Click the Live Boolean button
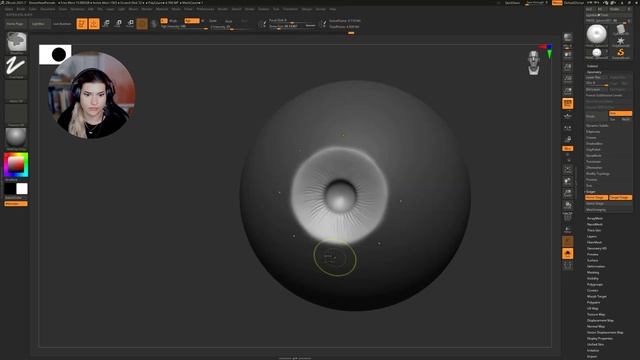The image size is (640, 360). pos(62,24)
